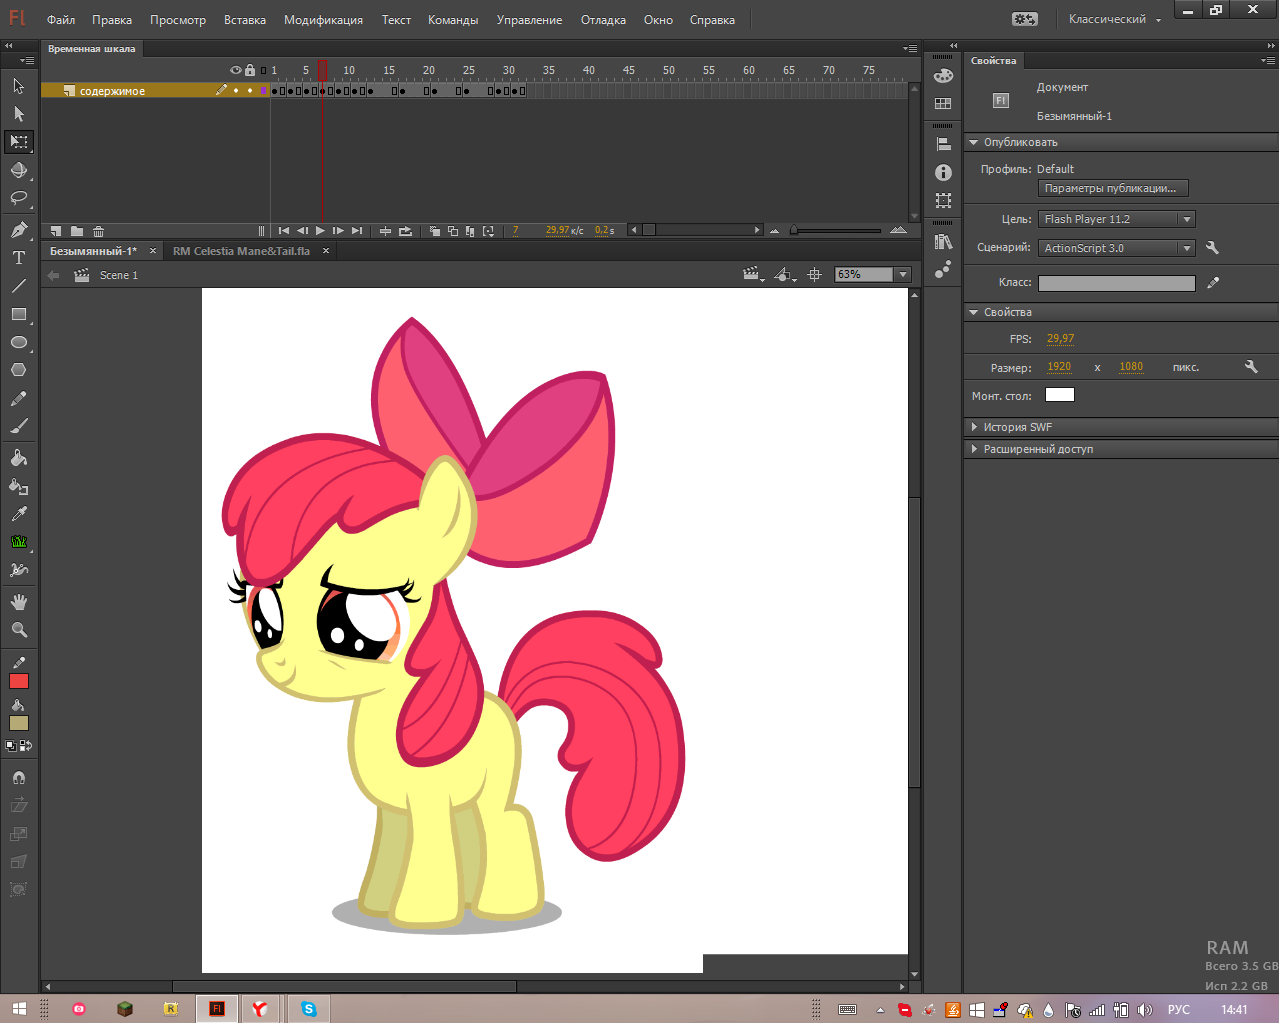Open the Library panel books icon
Screen dimensions: 1279x1023
(943, 242)
